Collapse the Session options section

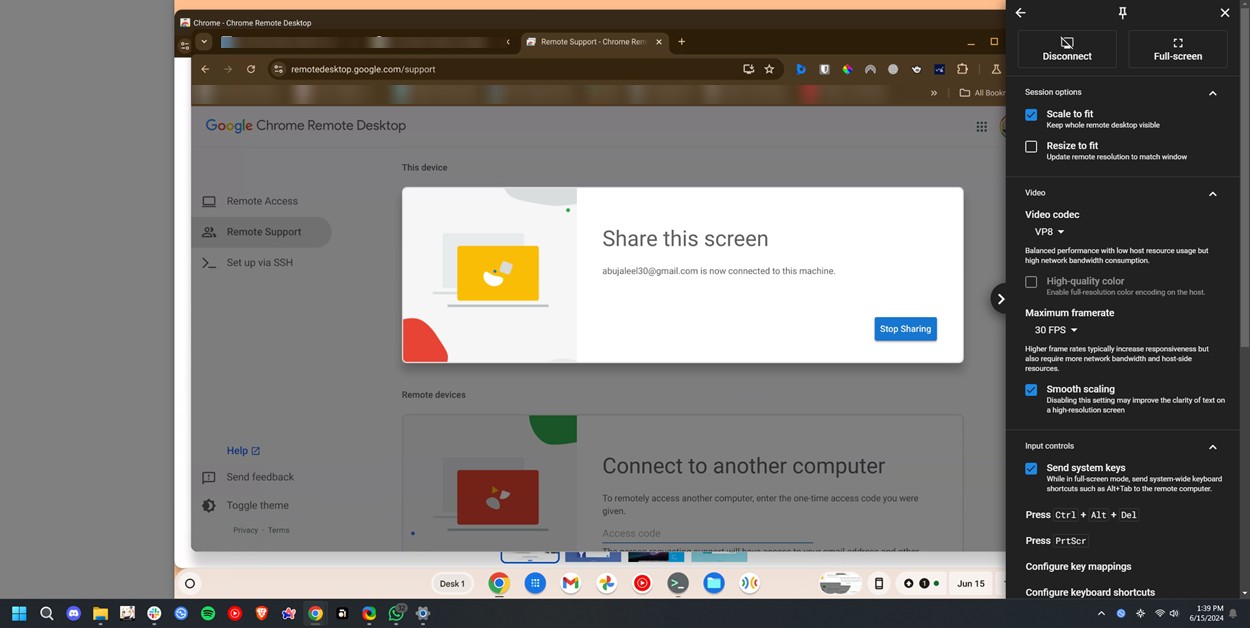point(1213,92)
